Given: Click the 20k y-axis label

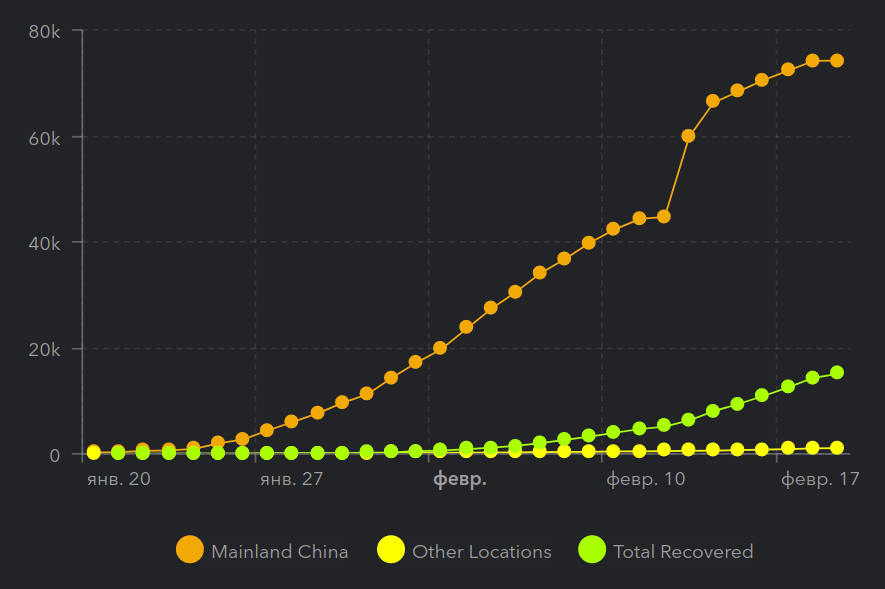Looking at the screenshot, I should (x=44, y=349).
